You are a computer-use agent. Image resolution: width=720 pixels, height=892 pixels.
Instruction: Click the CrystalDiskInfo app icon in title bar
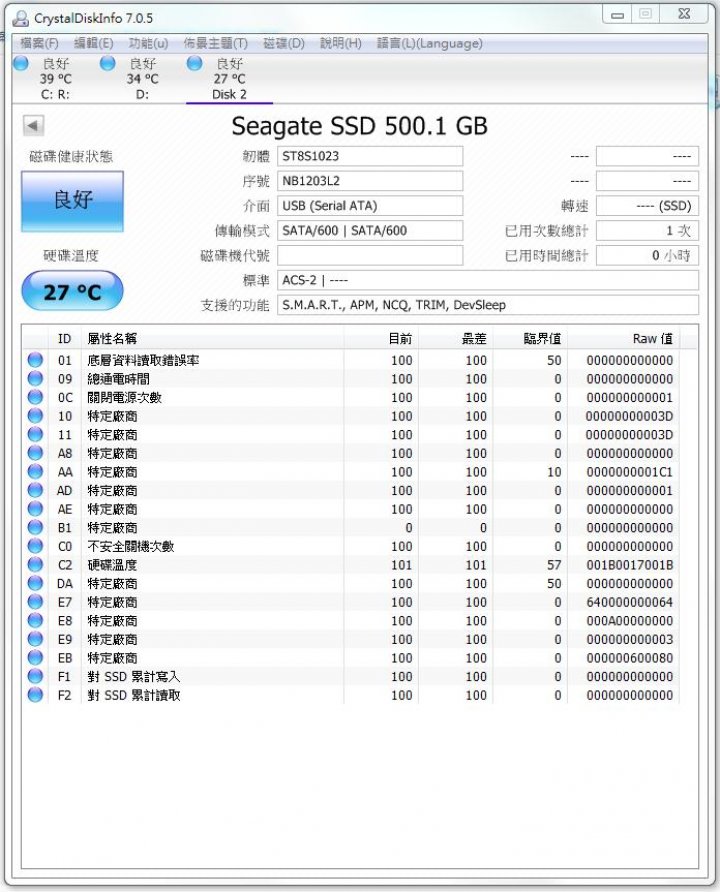21,18
